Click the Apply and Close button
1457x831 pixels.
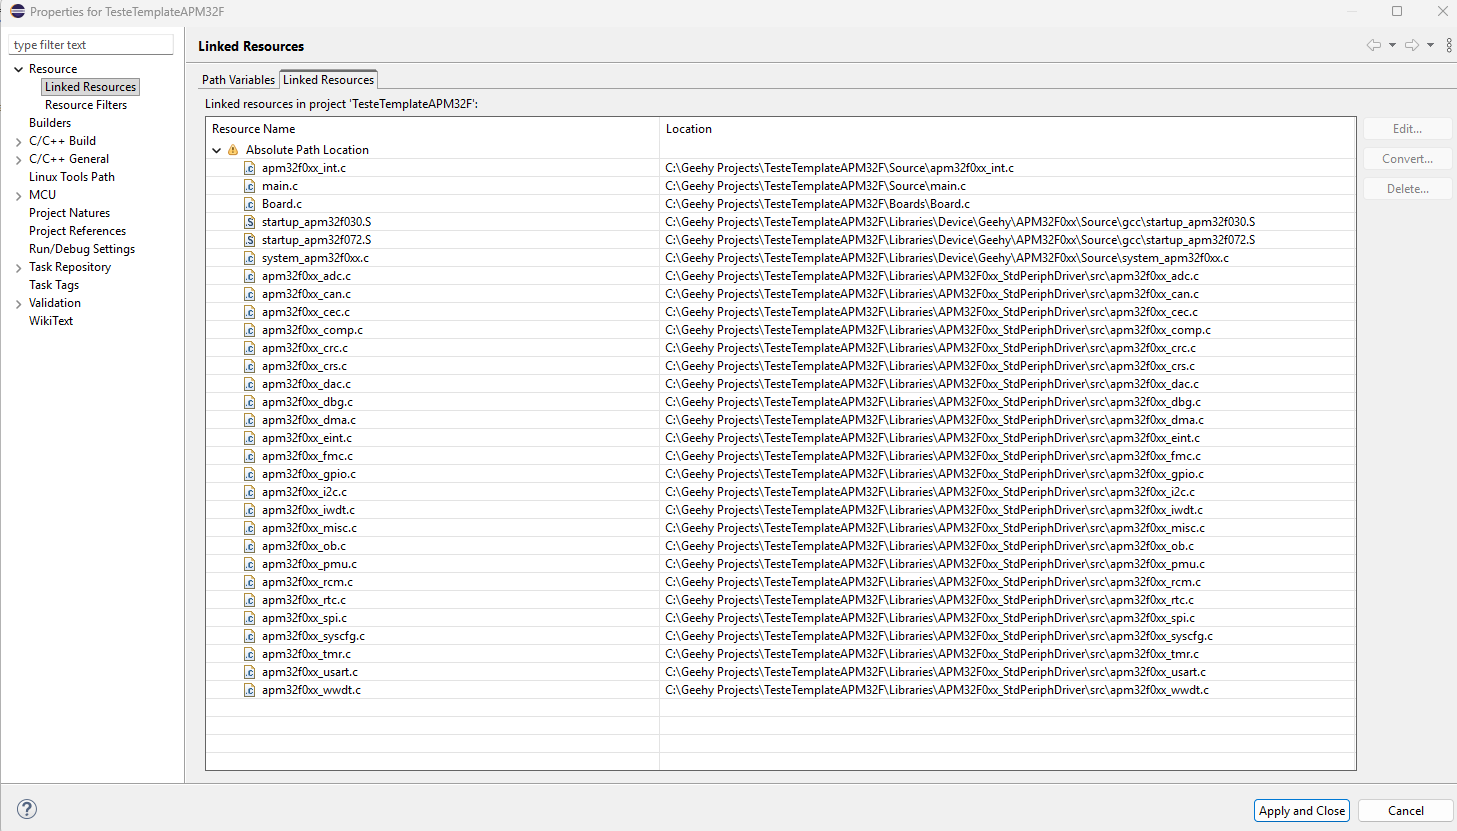[1301, 811]
